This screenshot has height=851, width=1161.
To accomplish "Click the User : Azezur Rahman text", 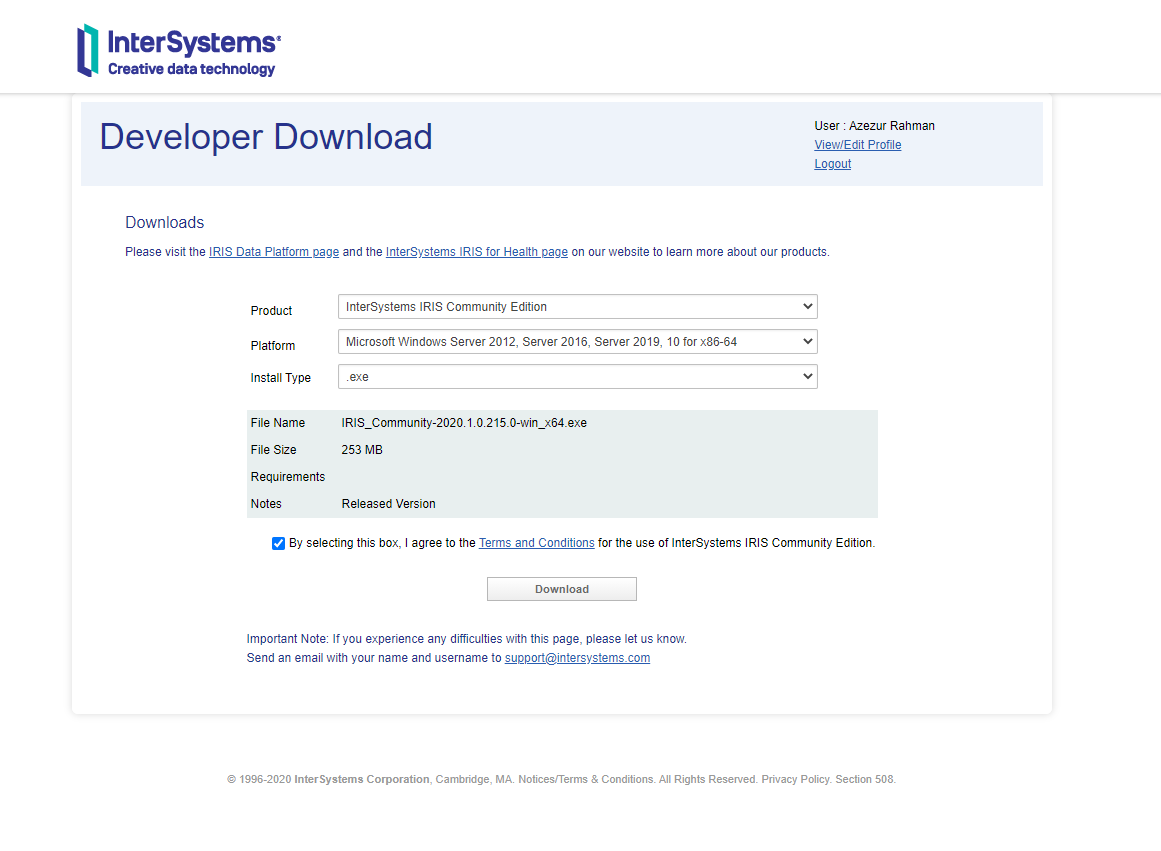I will 874,126.
